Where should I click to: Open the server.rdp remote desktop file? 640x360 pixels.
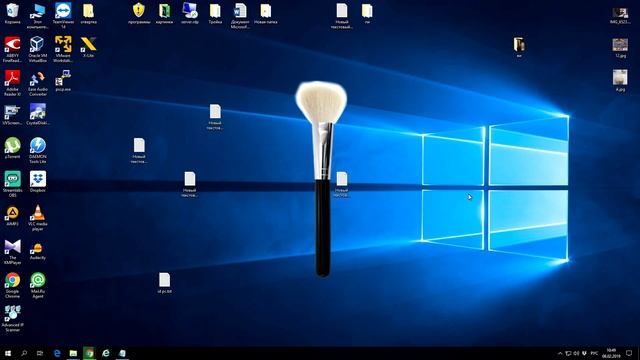pos(190,13)
